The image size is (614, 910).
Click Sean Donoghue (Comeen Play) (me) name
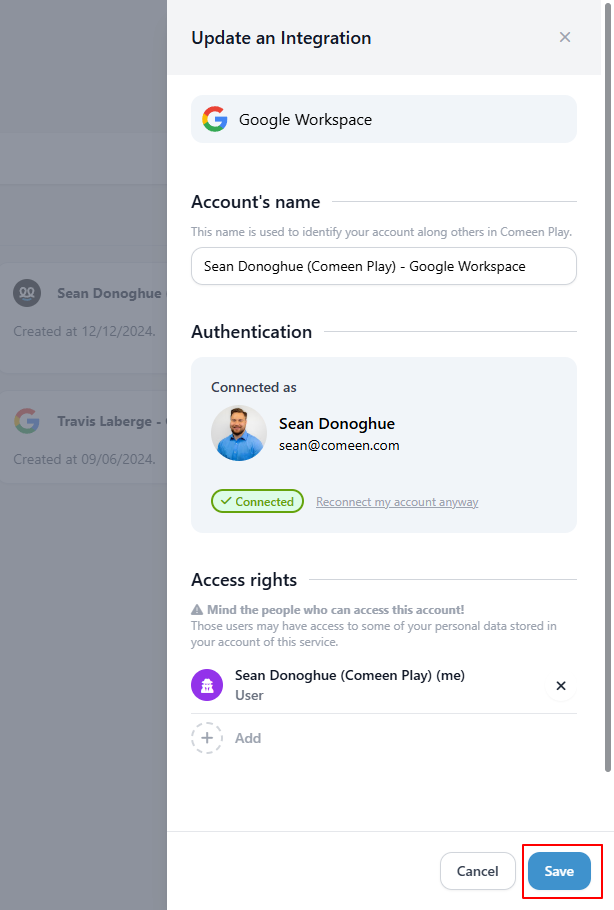pyautogui.click(x=350, y=676)
